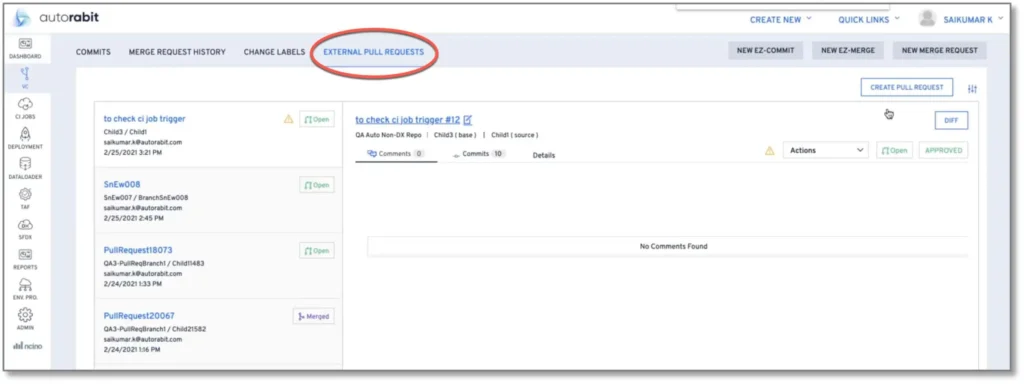Click the AutoRABIT logo

[x=56, y=18]
